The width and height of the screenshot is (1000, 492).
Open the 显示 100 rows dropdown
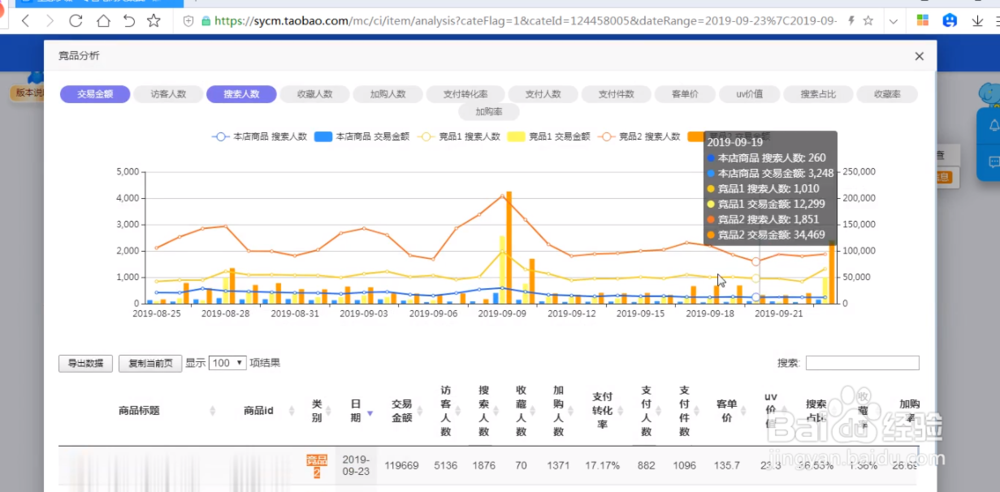[228, 362]
